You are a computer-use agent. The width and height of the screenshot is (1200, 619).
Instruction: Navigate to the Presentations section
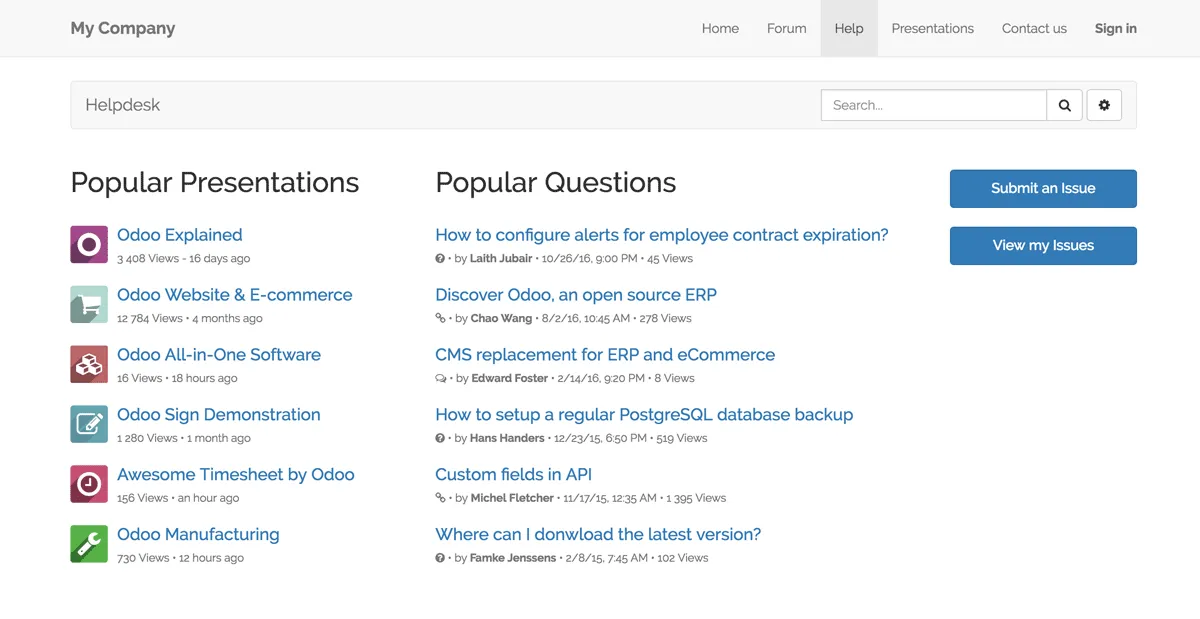(x=932, y=28)
